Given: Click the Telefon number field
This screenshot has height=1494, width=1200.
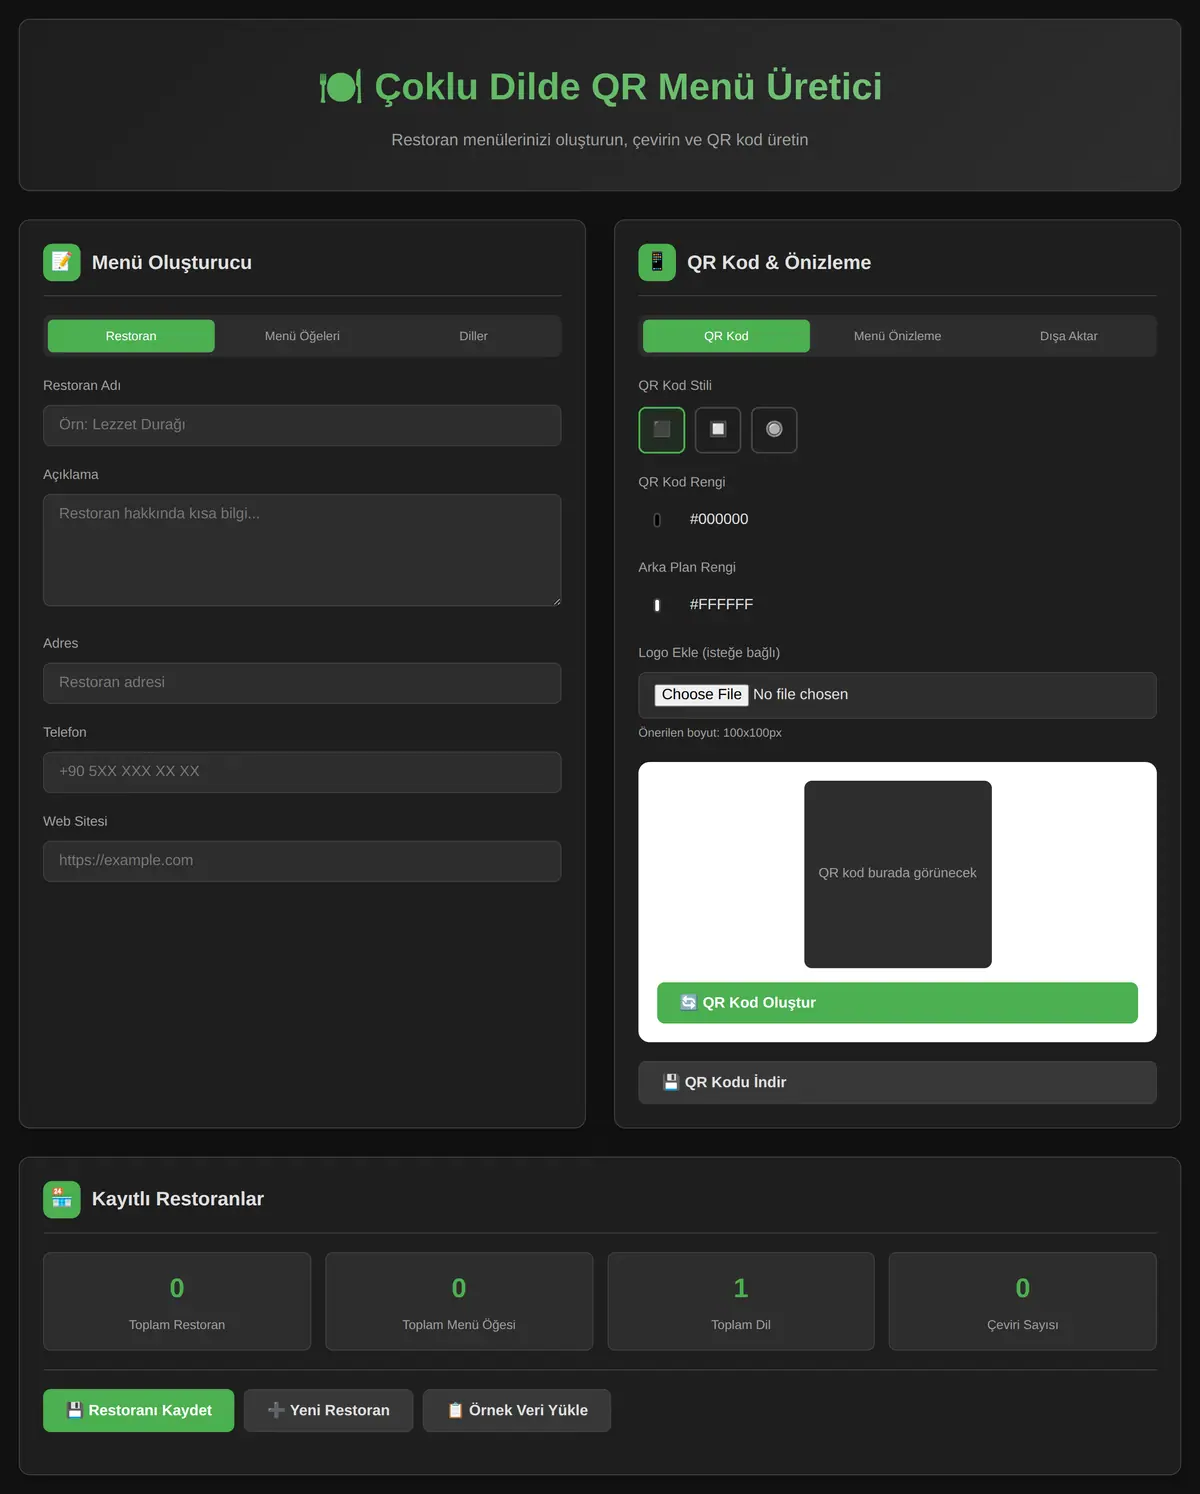Looking at the screenshot, I should [x=302, y=772].
